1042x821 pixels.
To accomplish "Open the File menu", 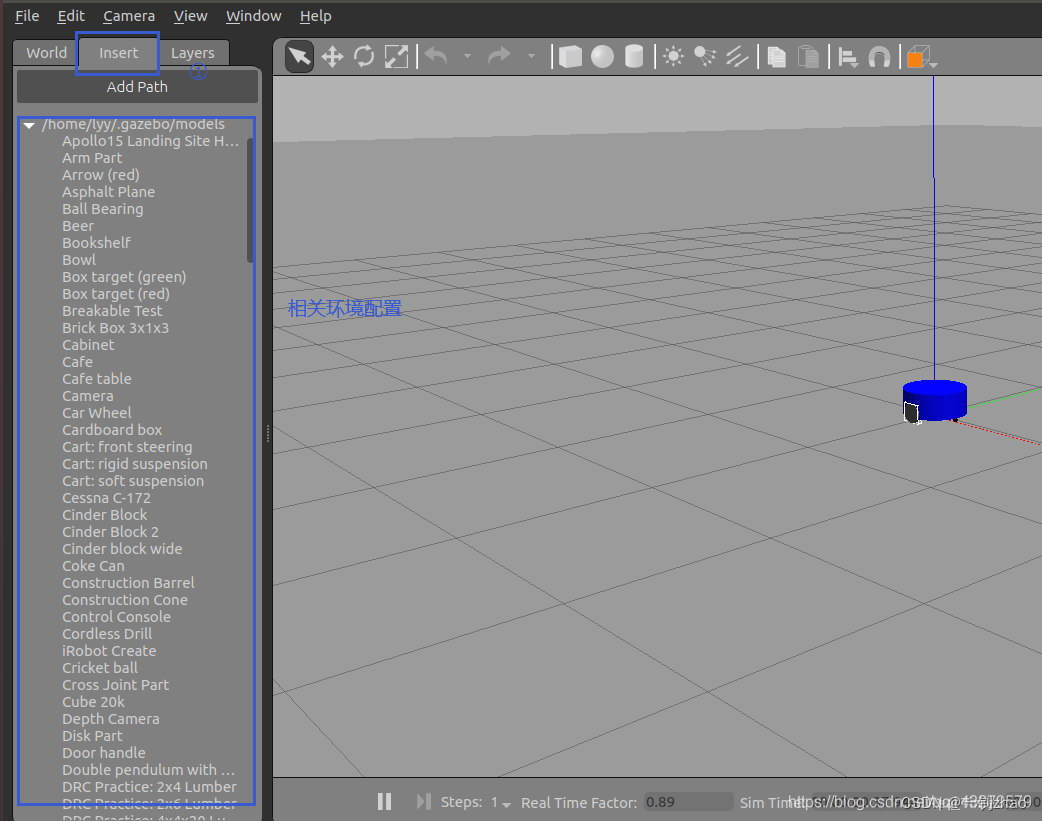I will coord(27,15).
